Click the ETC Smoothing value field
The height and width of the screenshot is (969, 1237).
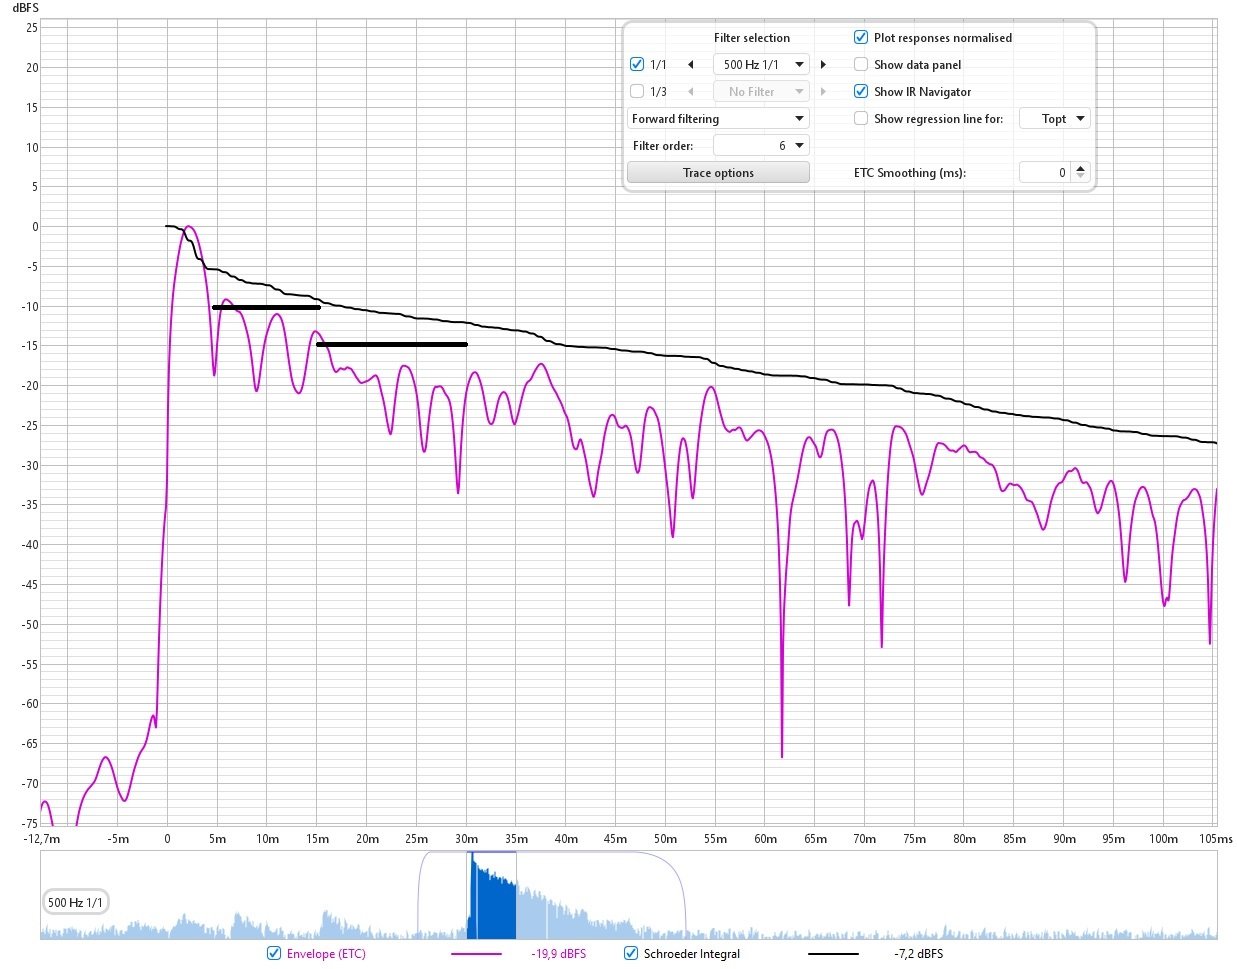coord(1044,173)
